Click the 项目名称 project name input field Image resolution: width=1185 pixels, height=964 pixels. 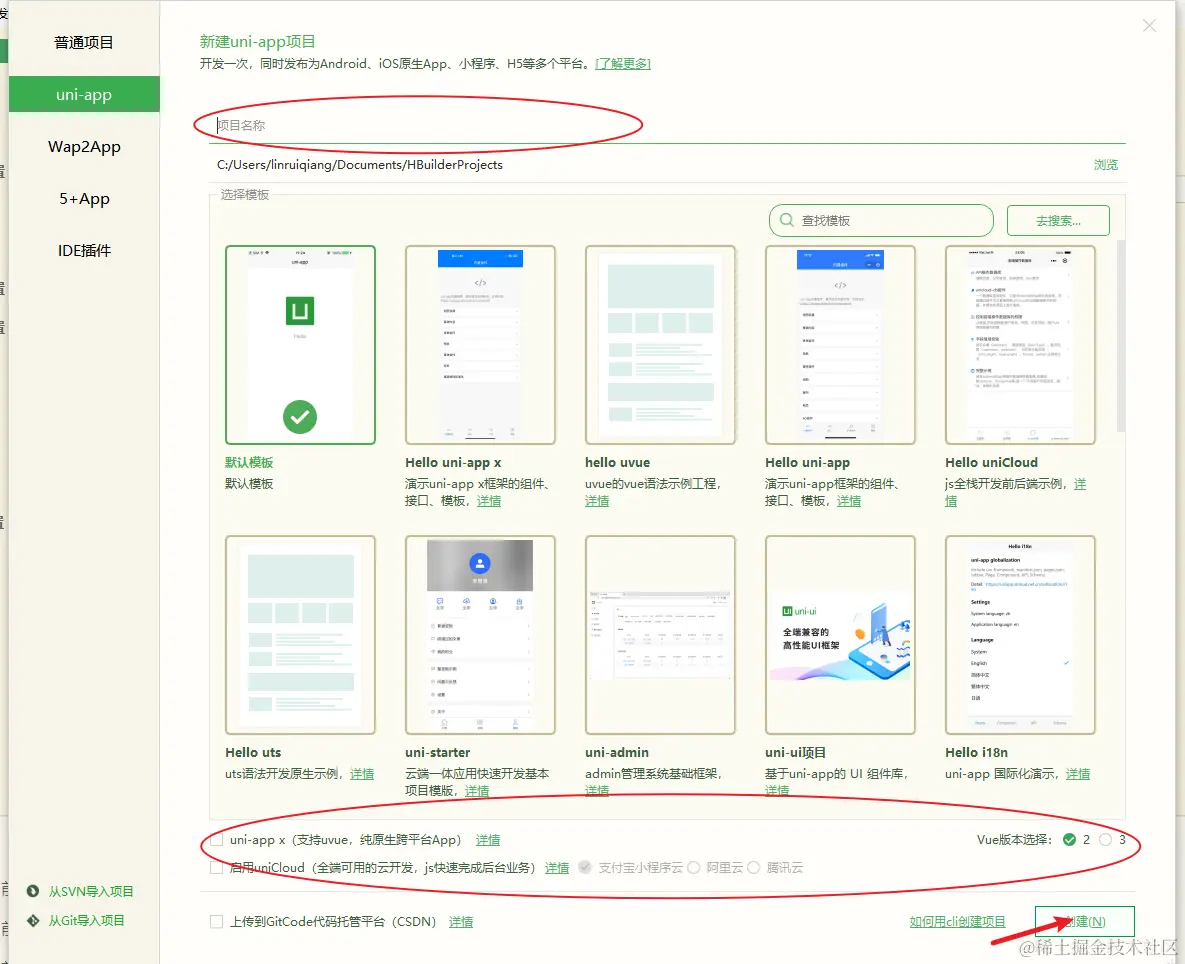pos(667,125)
